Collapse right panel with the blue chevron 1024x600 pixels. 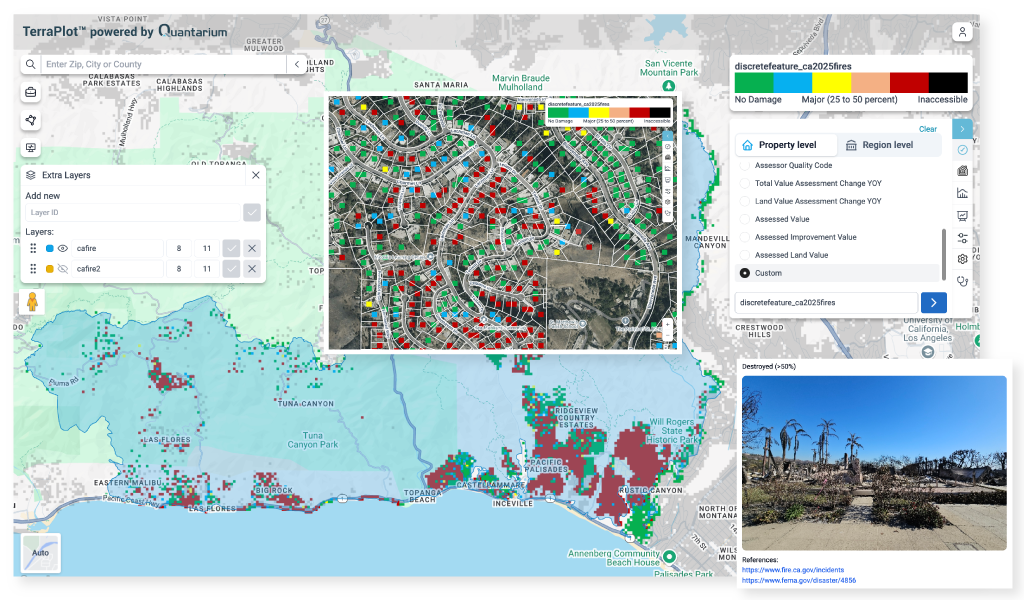coord(963,129)
